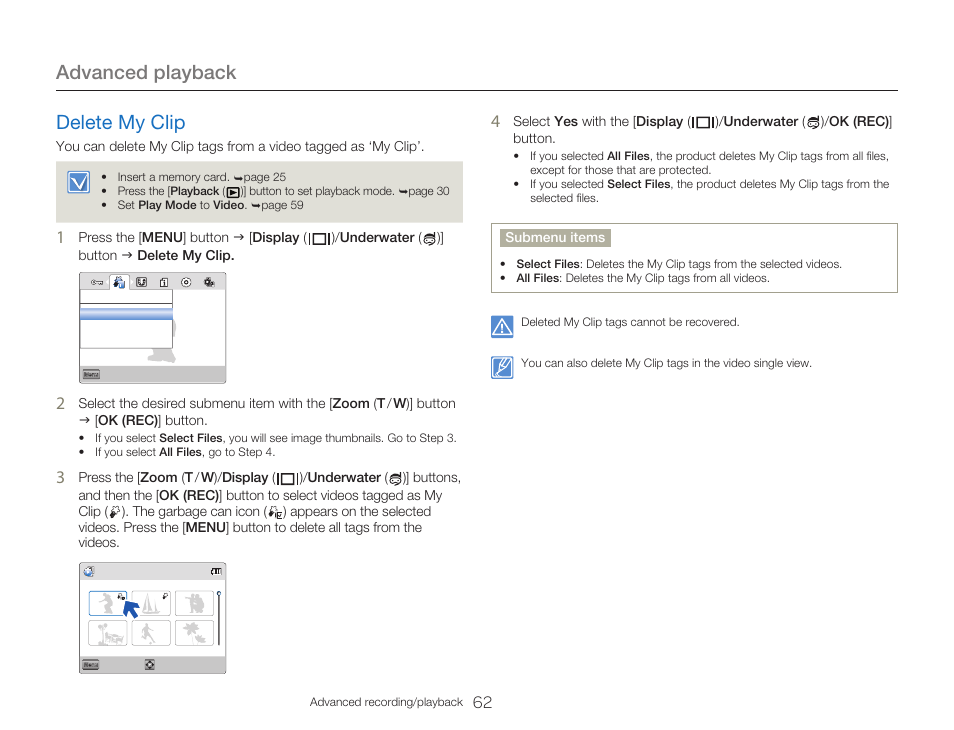Select the highlighted blue menu row
The width and height of the screenshot is (954, 730).
coord(126,313)
